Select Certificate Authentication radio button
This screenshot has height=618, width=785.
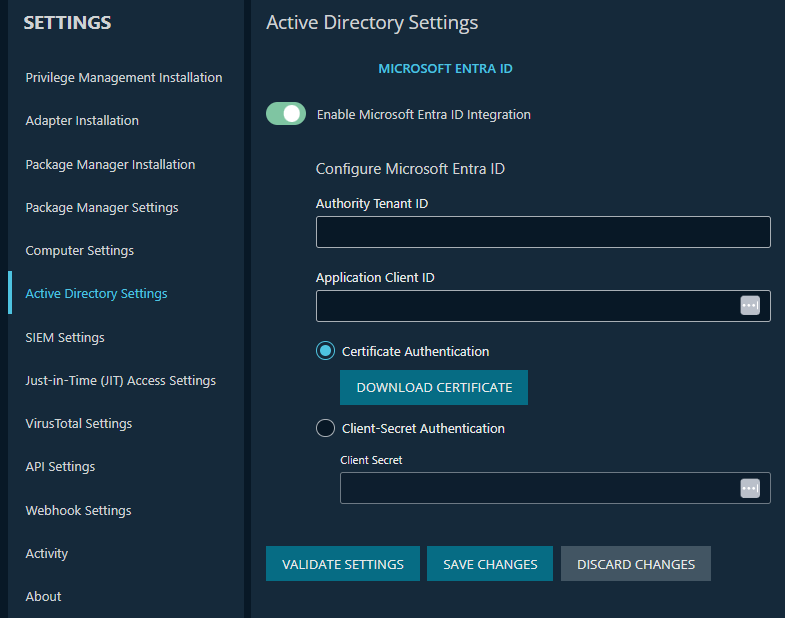click(x=325, y=351)
